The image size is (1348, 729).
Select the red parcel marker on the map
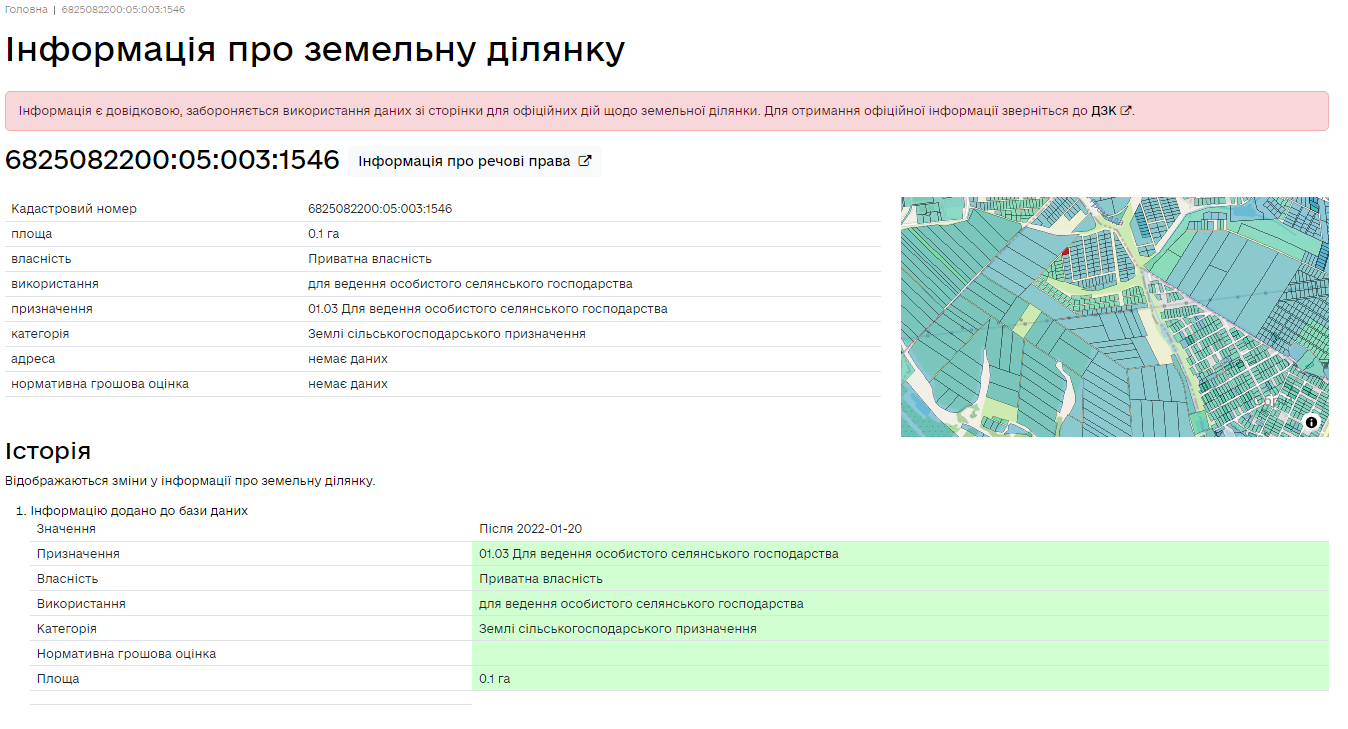tap(1065, 252)
